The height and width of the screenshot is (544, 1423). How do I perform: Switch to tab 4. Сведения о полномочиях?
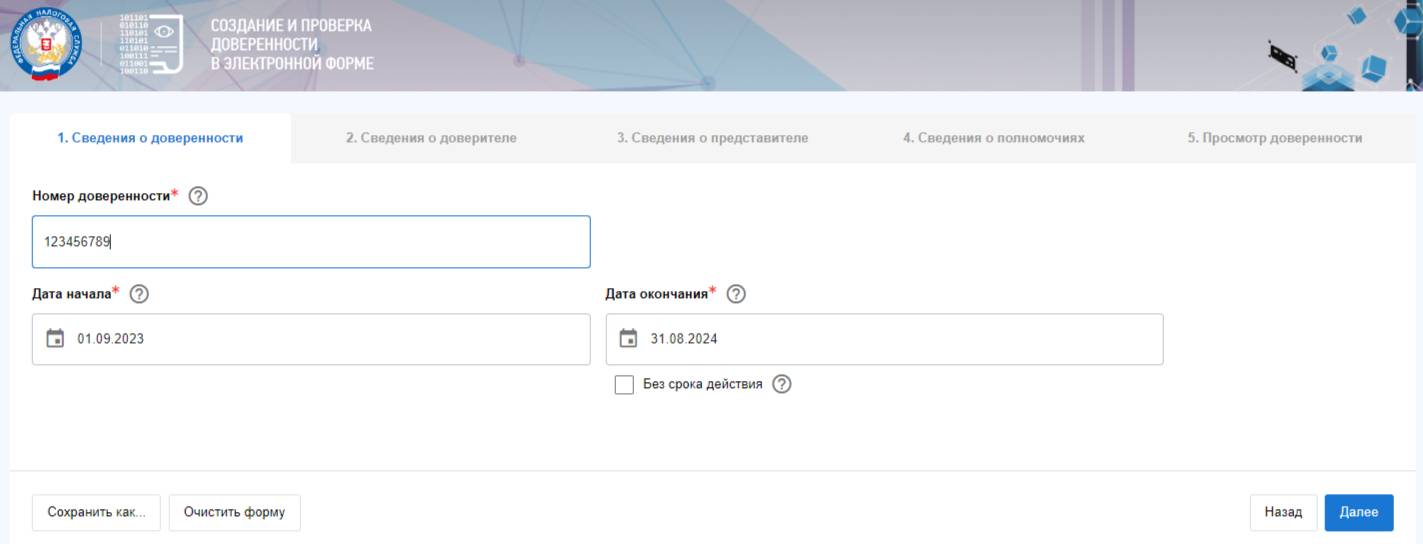(x=993, y=138)
